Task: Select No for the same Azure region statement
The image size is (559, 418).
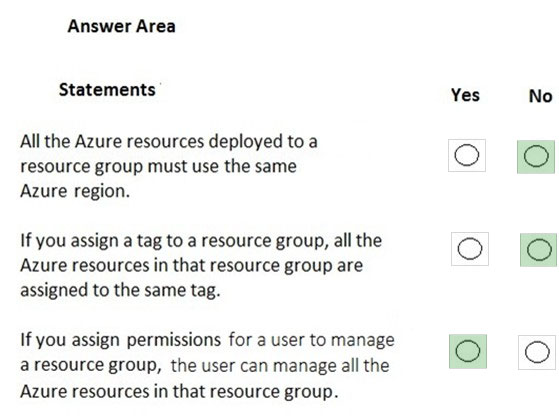Action: click(536, 157)
